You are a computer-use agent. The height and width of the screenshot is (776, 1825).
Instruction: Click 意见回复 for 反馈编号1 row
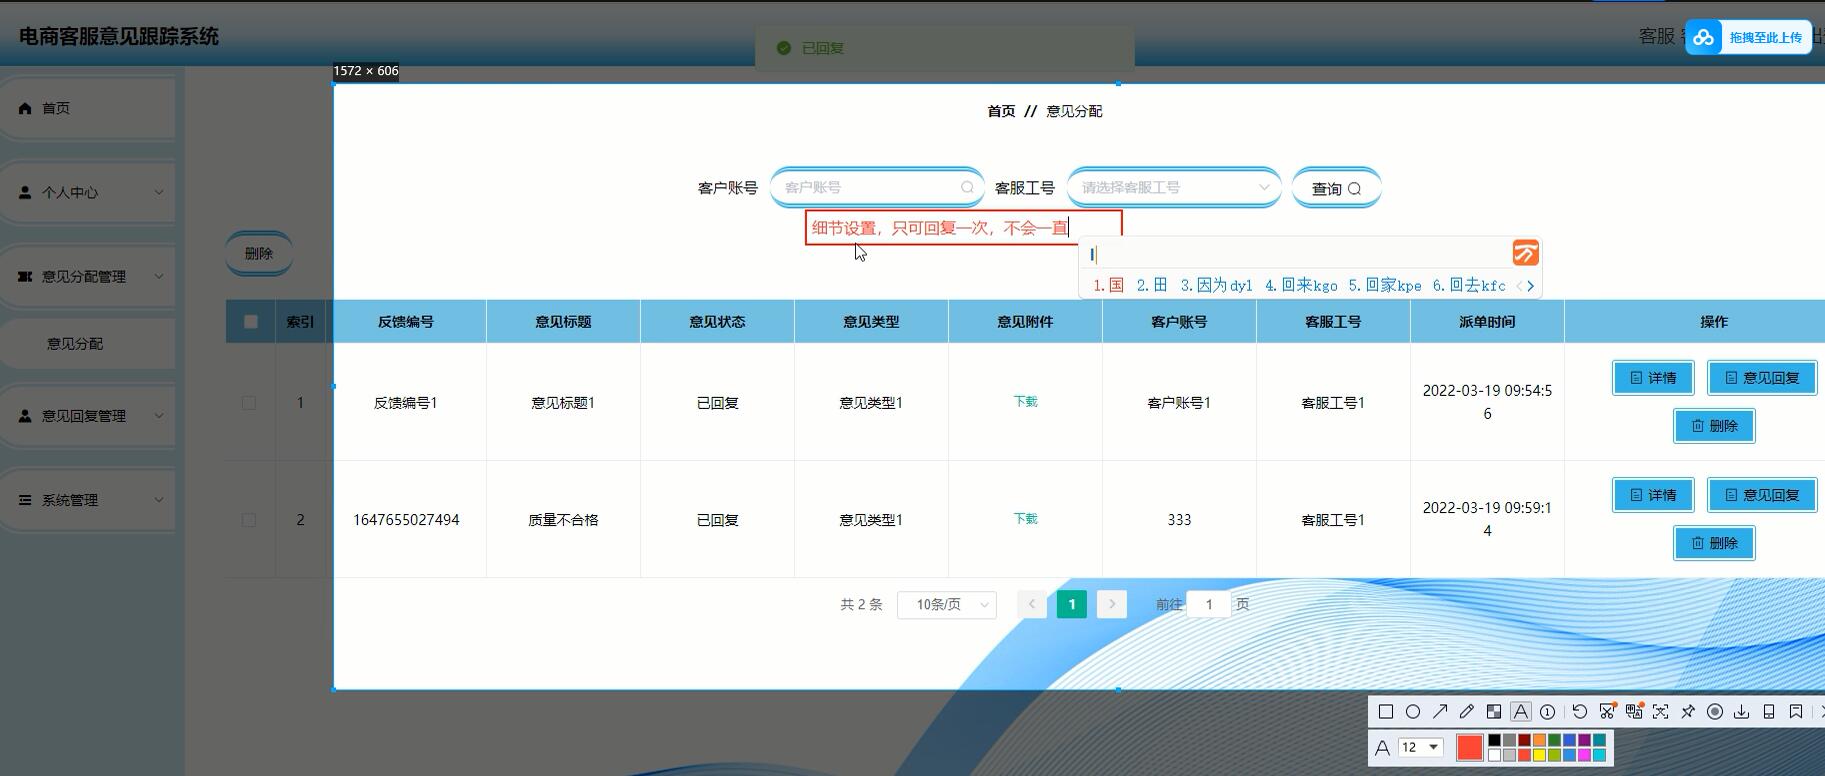tap(1762, 378)
